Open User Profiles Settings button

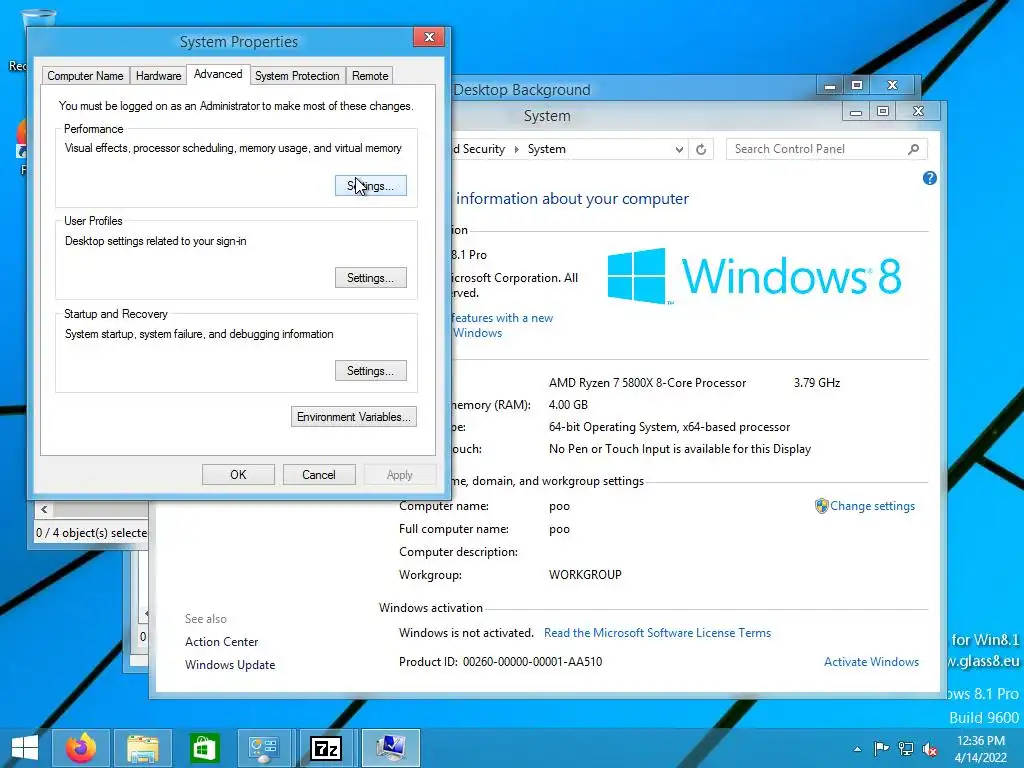[x=370, y=278]
